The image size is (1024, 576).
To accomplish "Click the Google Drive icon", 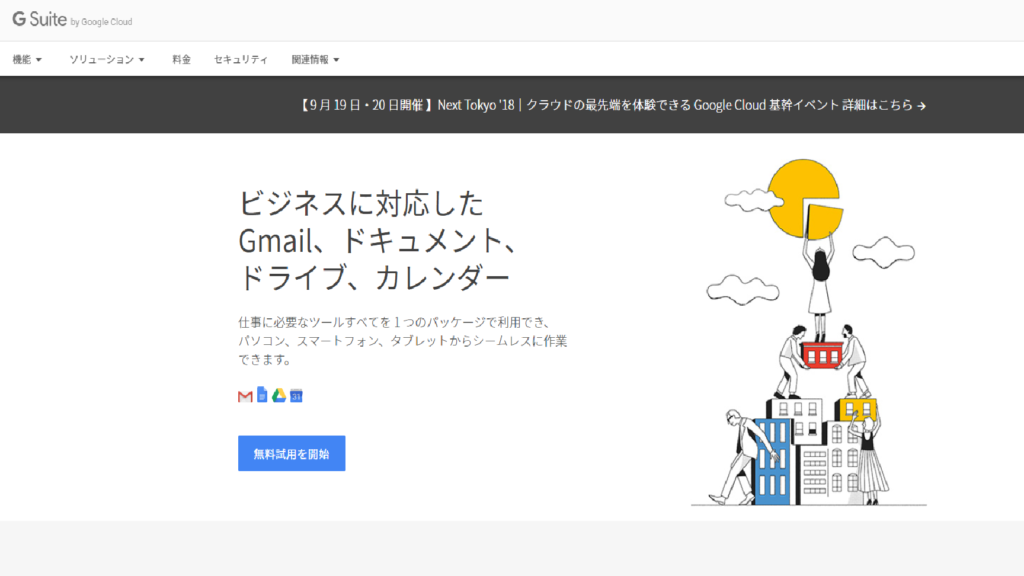I will [279, 395].
